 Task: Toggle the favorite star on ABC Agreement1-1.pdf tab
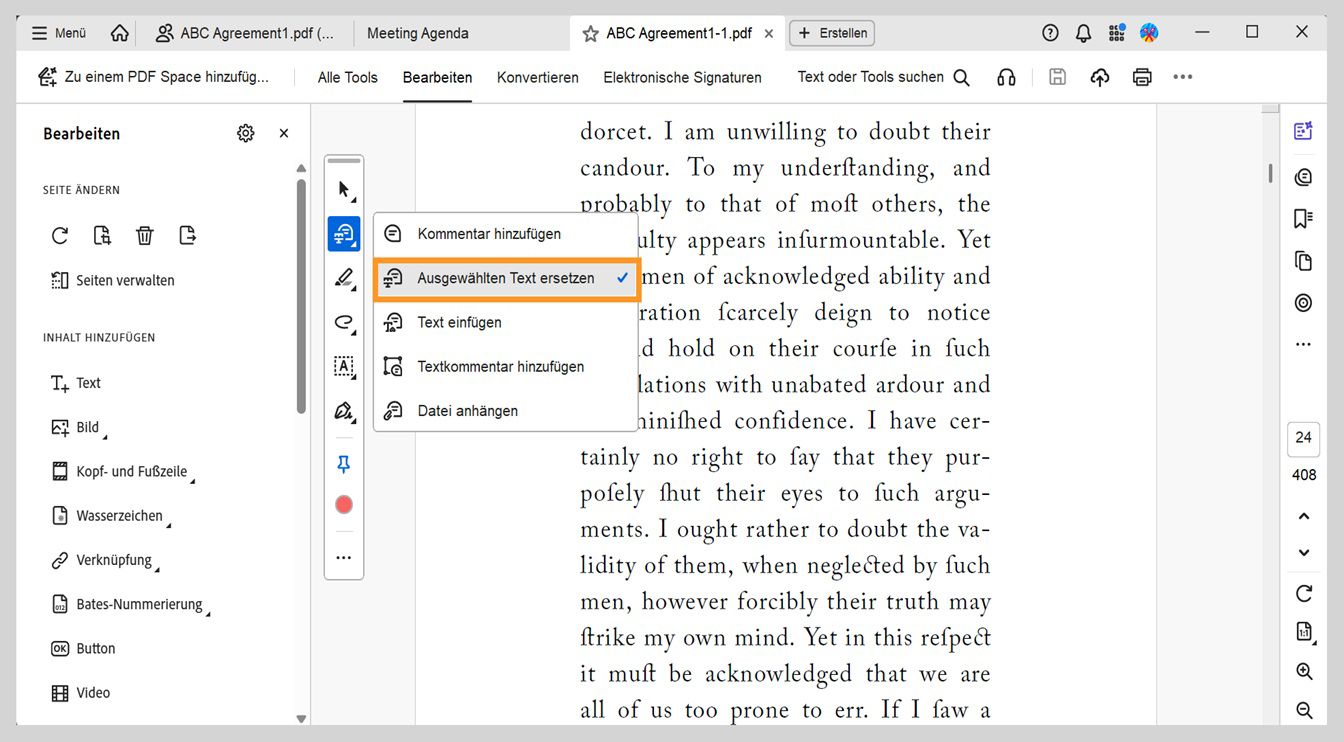click(x=589, y=32)
